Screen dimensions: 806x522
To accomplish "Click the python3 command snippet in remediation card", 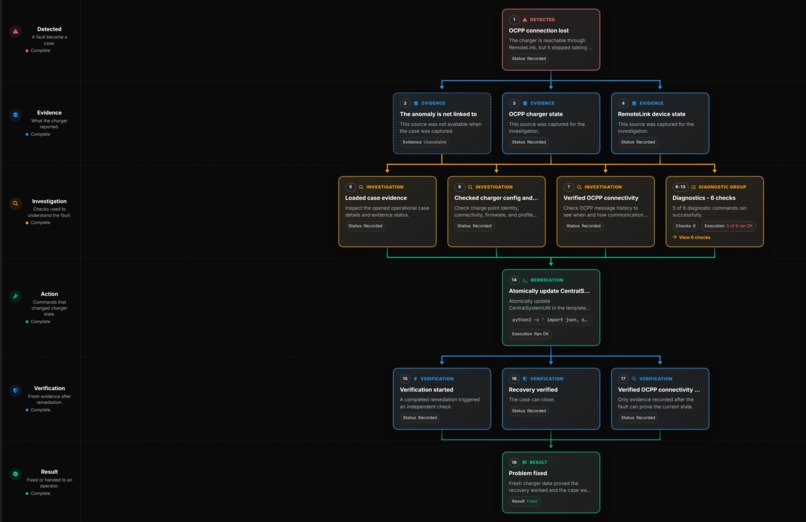I will point(549,320).
